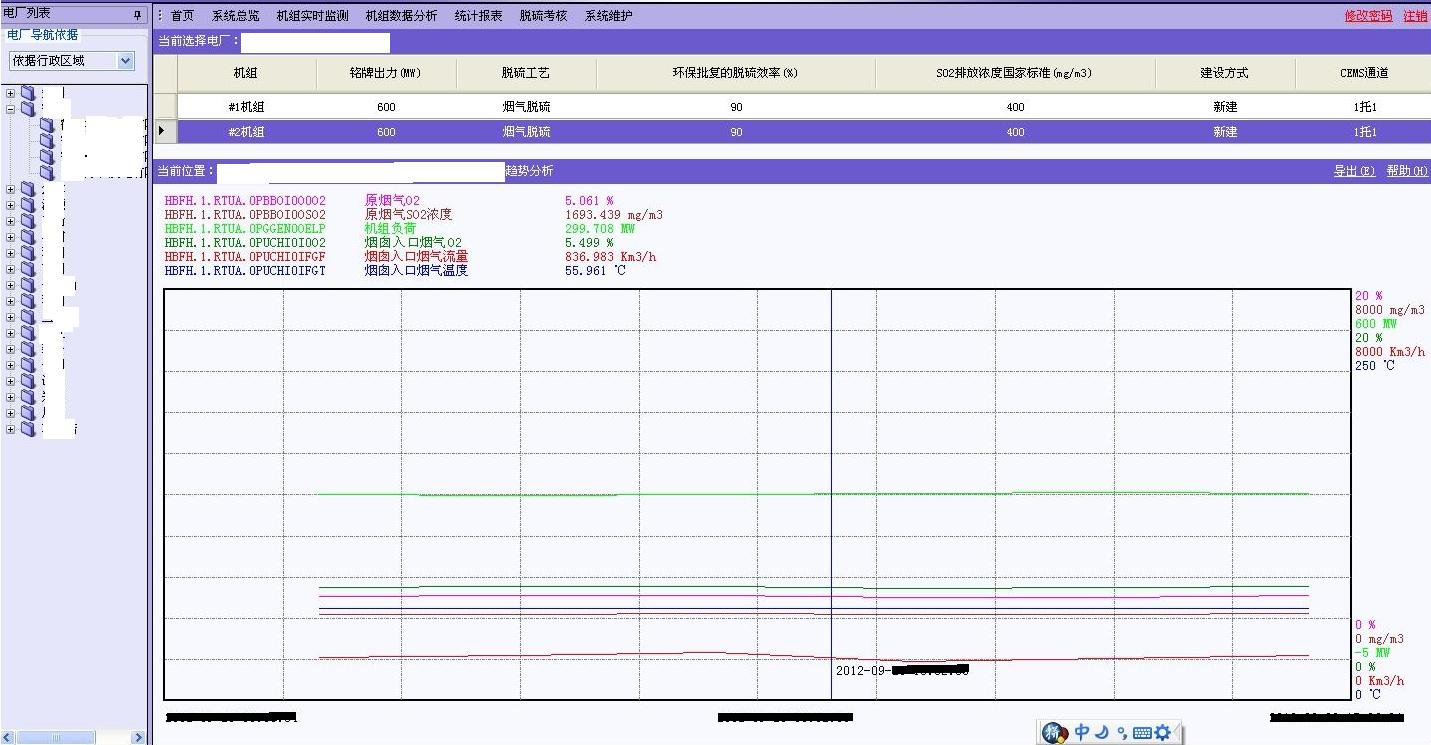Open the 系统总览 menu
The width and height of the screenshot is (1431, 745).
point(235,16)
